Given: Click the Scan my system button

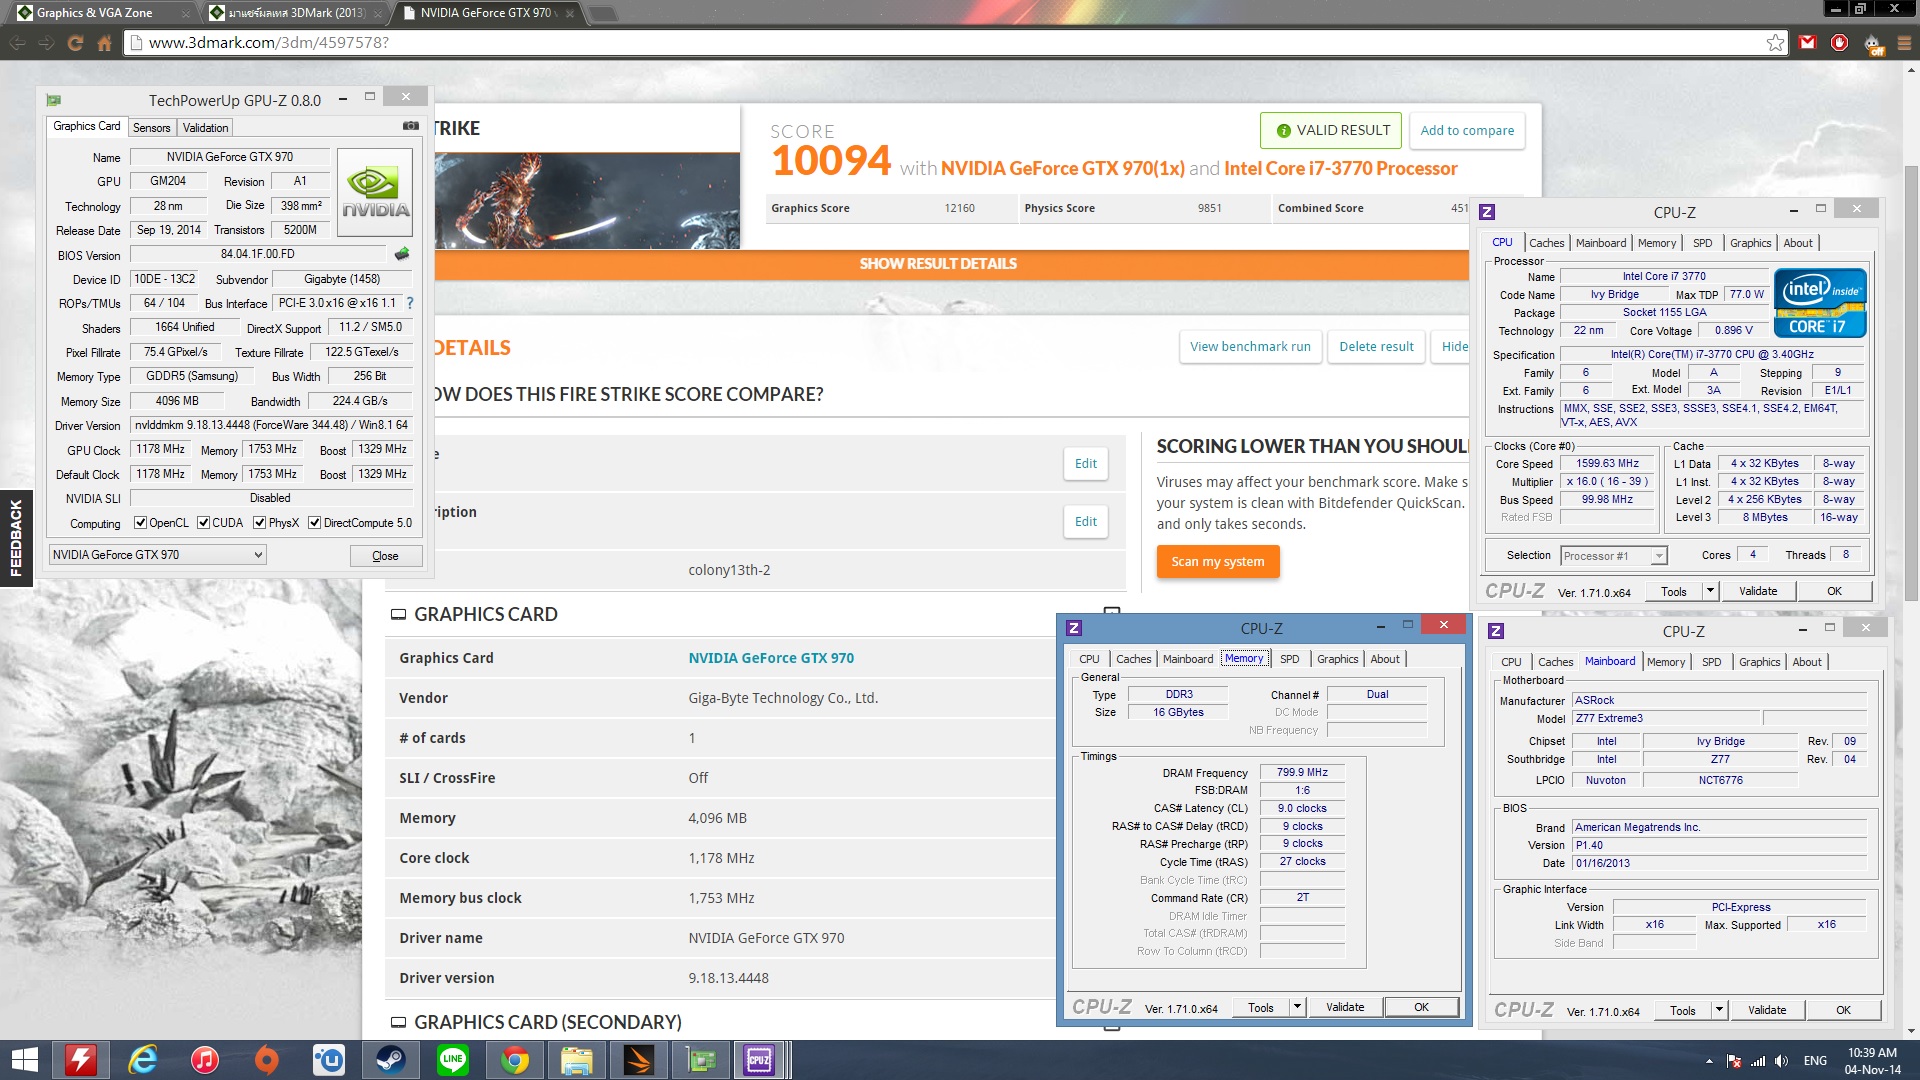Looking at the screenshot, I should point(1217,562).
